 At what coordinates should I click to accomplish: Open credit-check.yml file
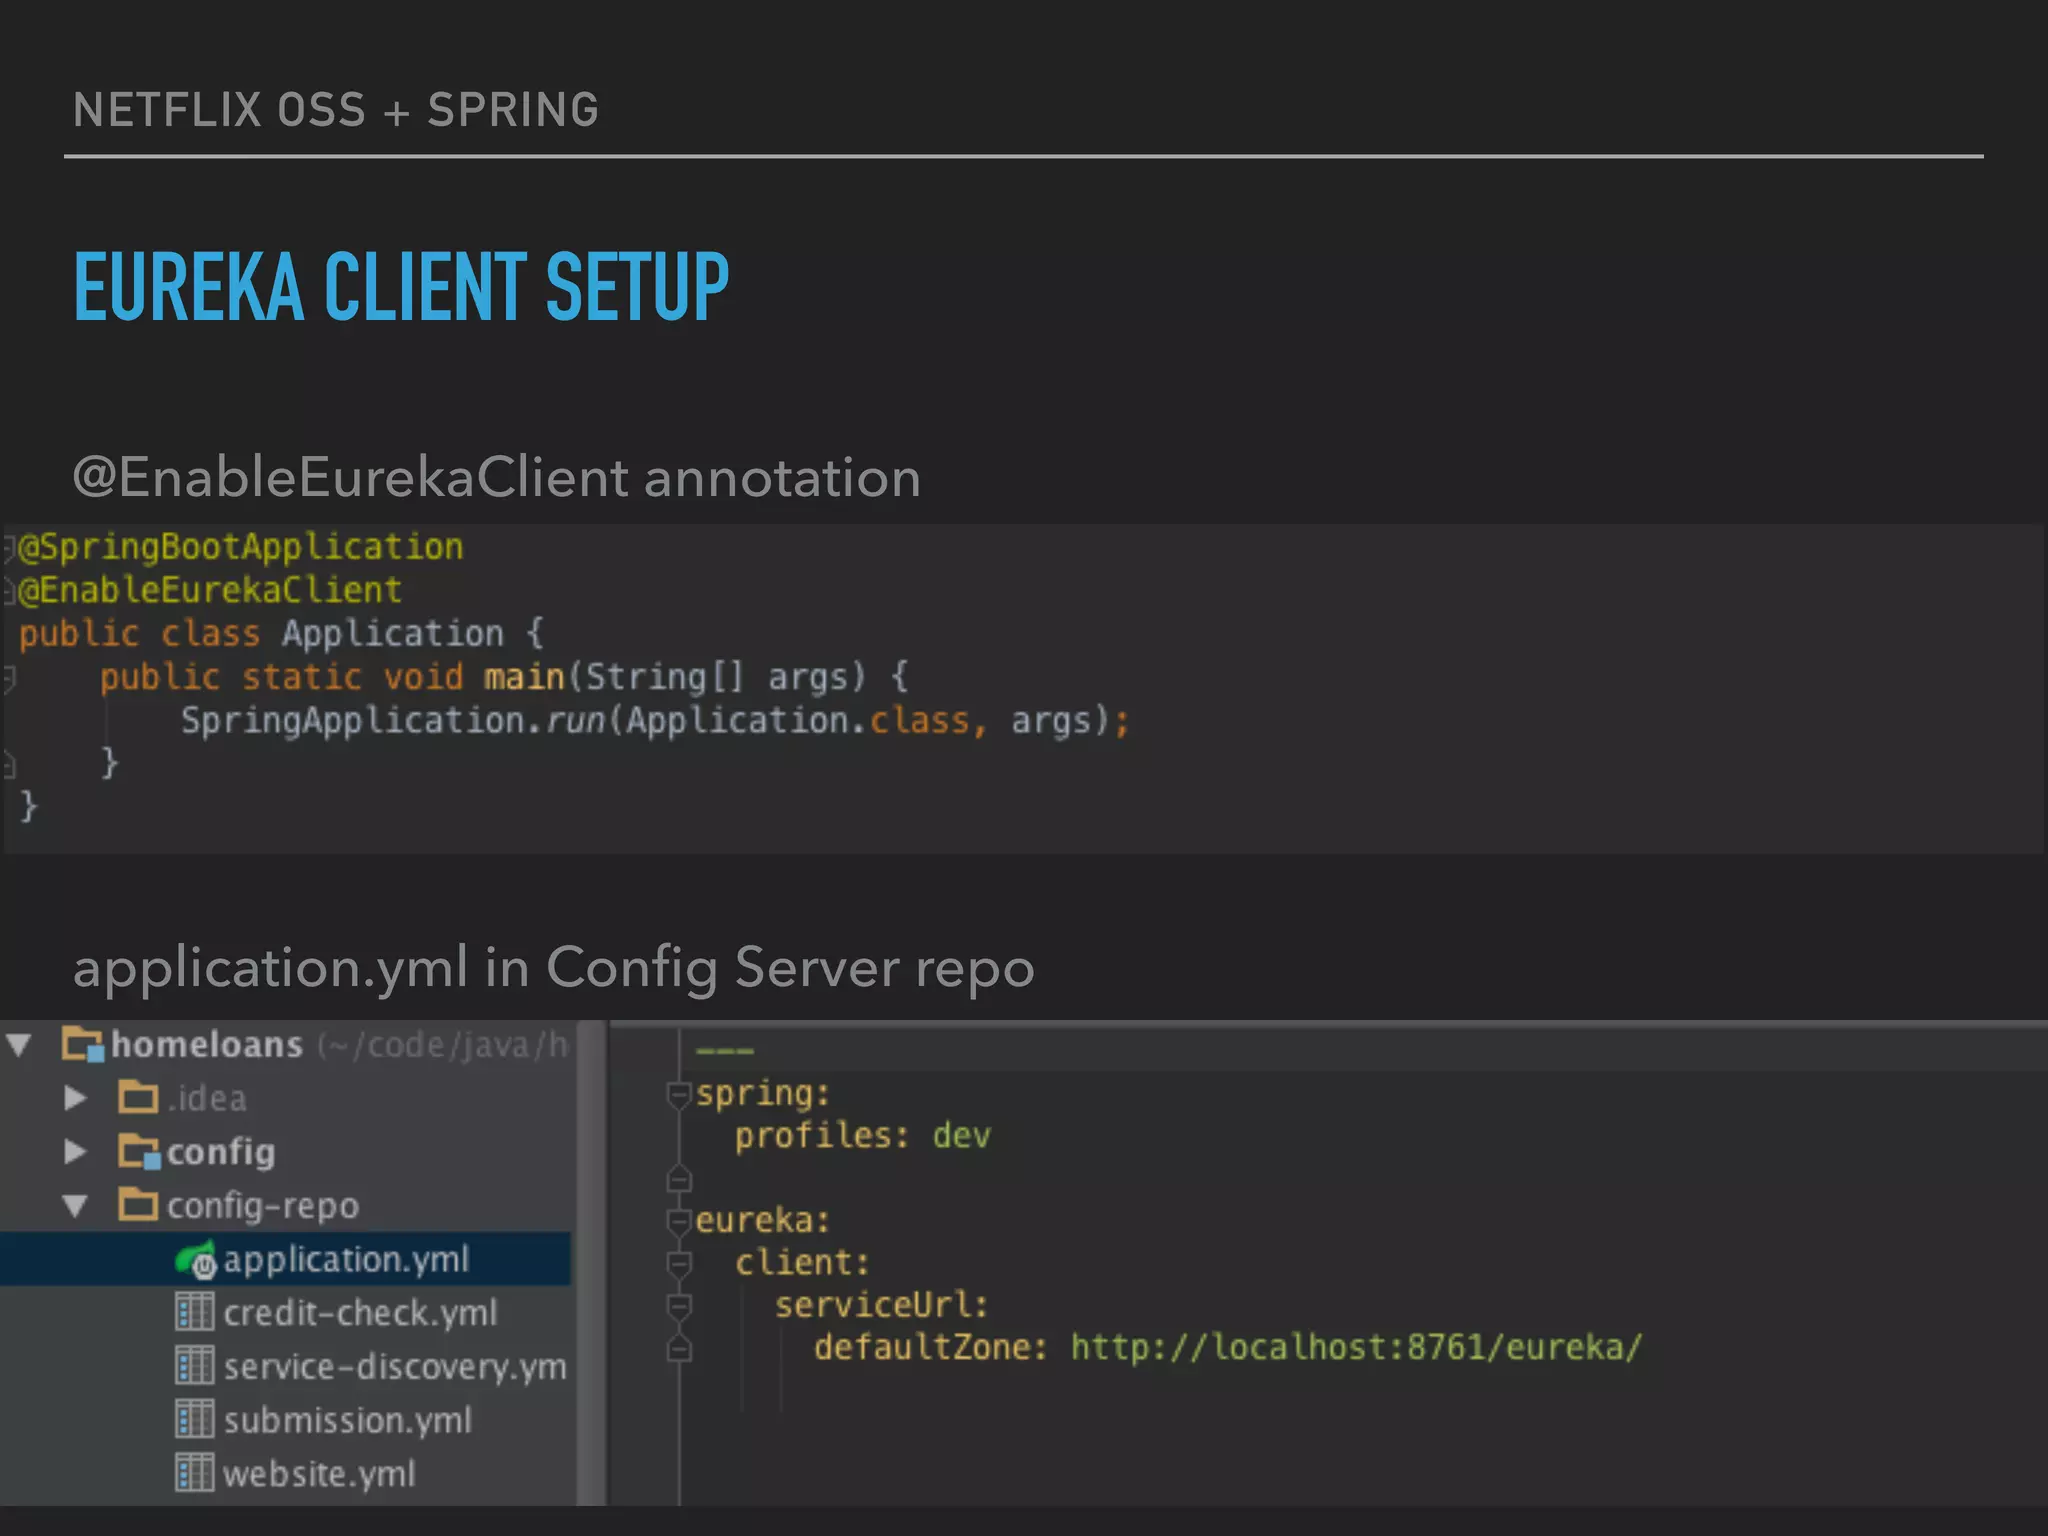point(360,1313)
